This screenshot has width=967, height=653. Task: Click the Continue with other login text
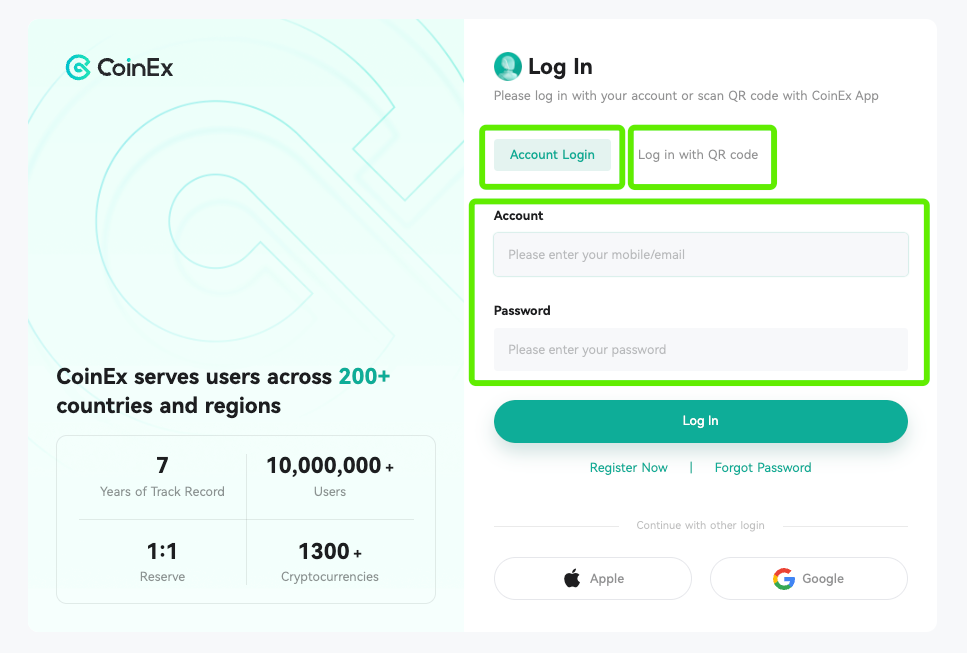tap(700, 526)
